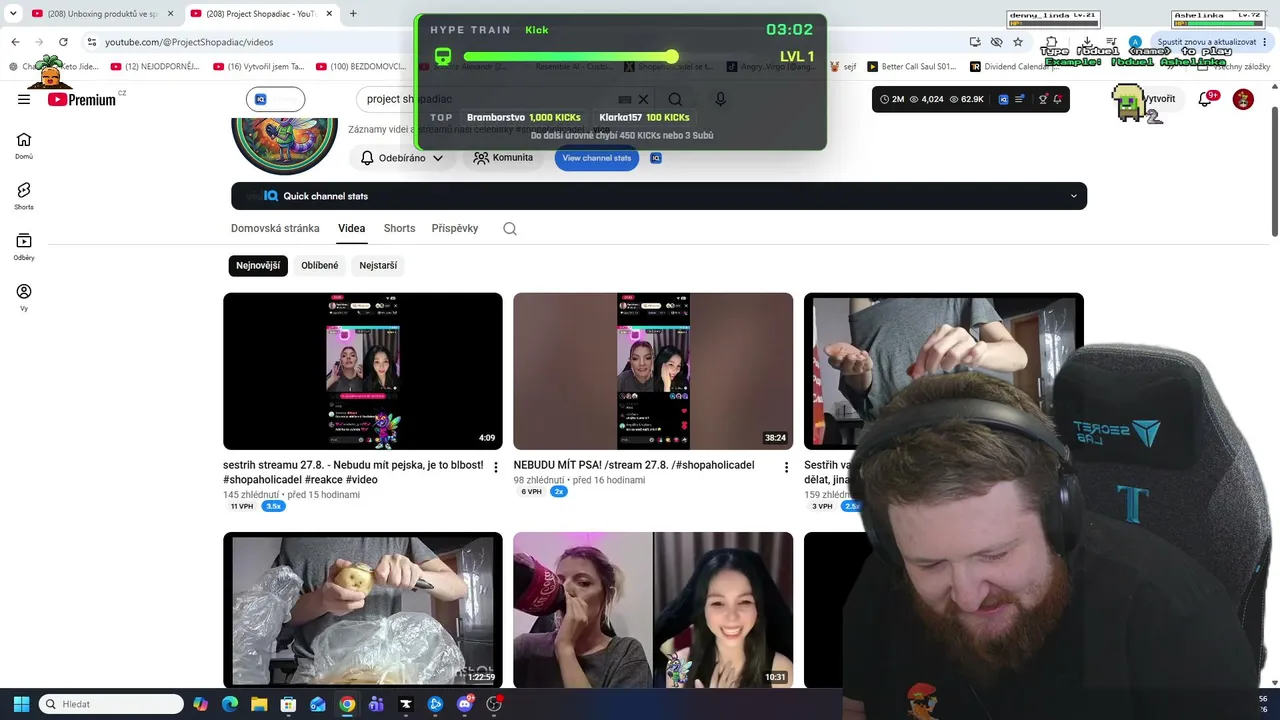Play the 4:09 sestřih streamu video thumbnail

(x=363, y=371)
